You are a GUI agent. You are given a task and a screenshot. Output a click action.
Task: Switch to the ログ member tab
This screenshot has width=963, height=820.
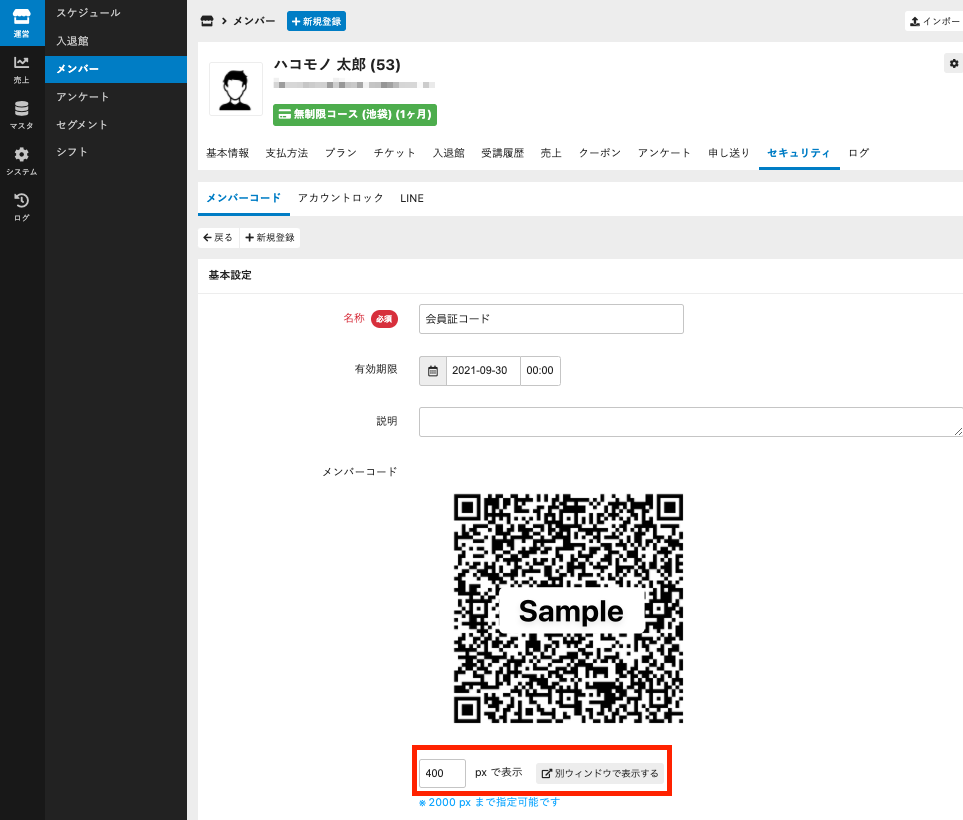click(859, 153)
